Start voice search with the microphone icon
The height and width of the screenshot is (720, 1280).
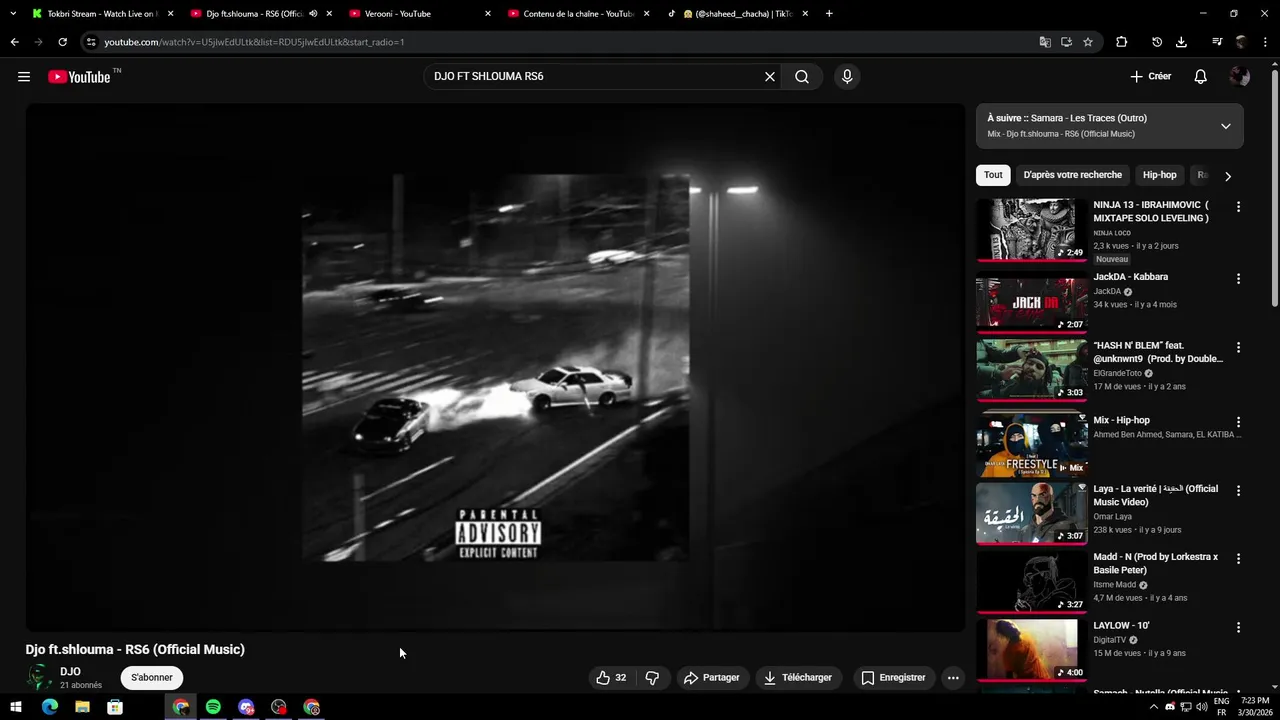coord(847,77)
